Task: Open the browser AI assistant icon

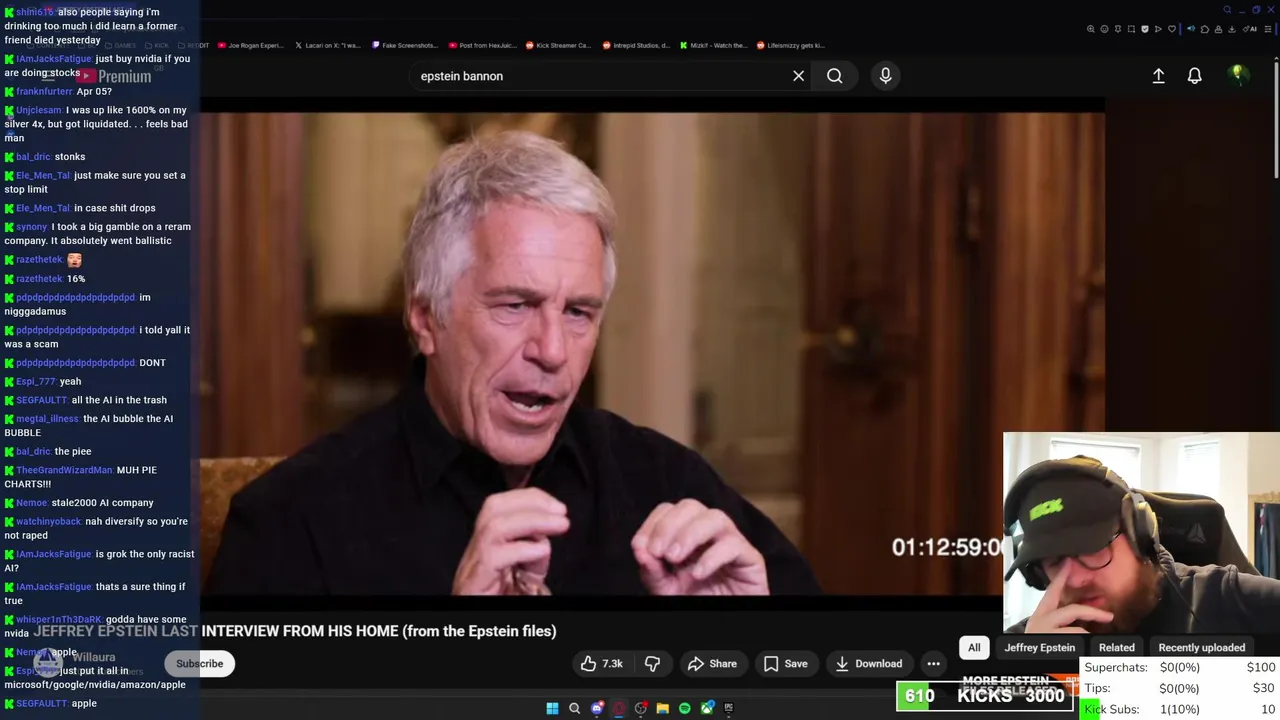Action: pyautogui.click(x=1248, y=29)
